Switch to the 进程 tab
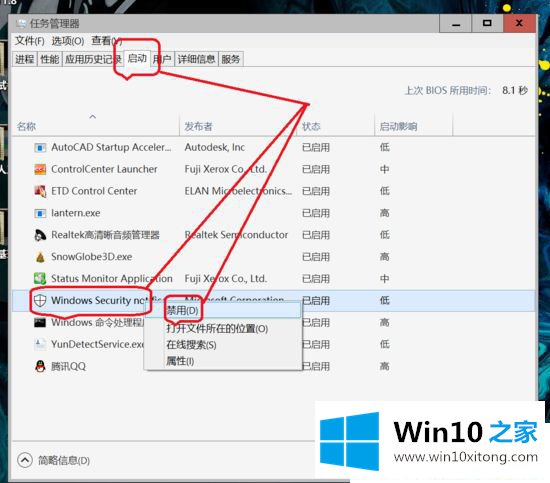Screen dimensions: 550x483 coord(25,59)
